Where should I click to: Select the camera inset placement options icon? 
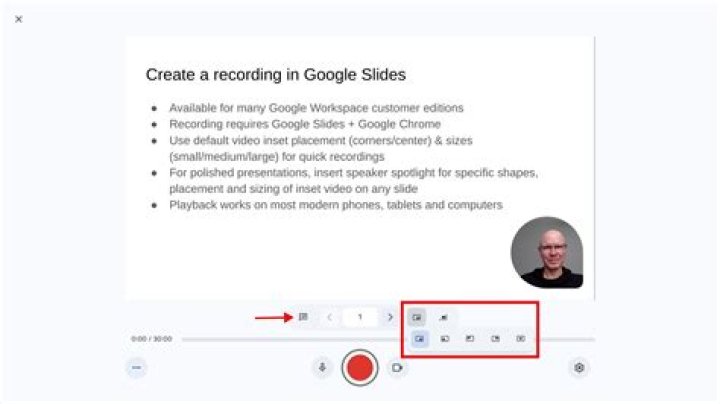(x=417, y=317)
